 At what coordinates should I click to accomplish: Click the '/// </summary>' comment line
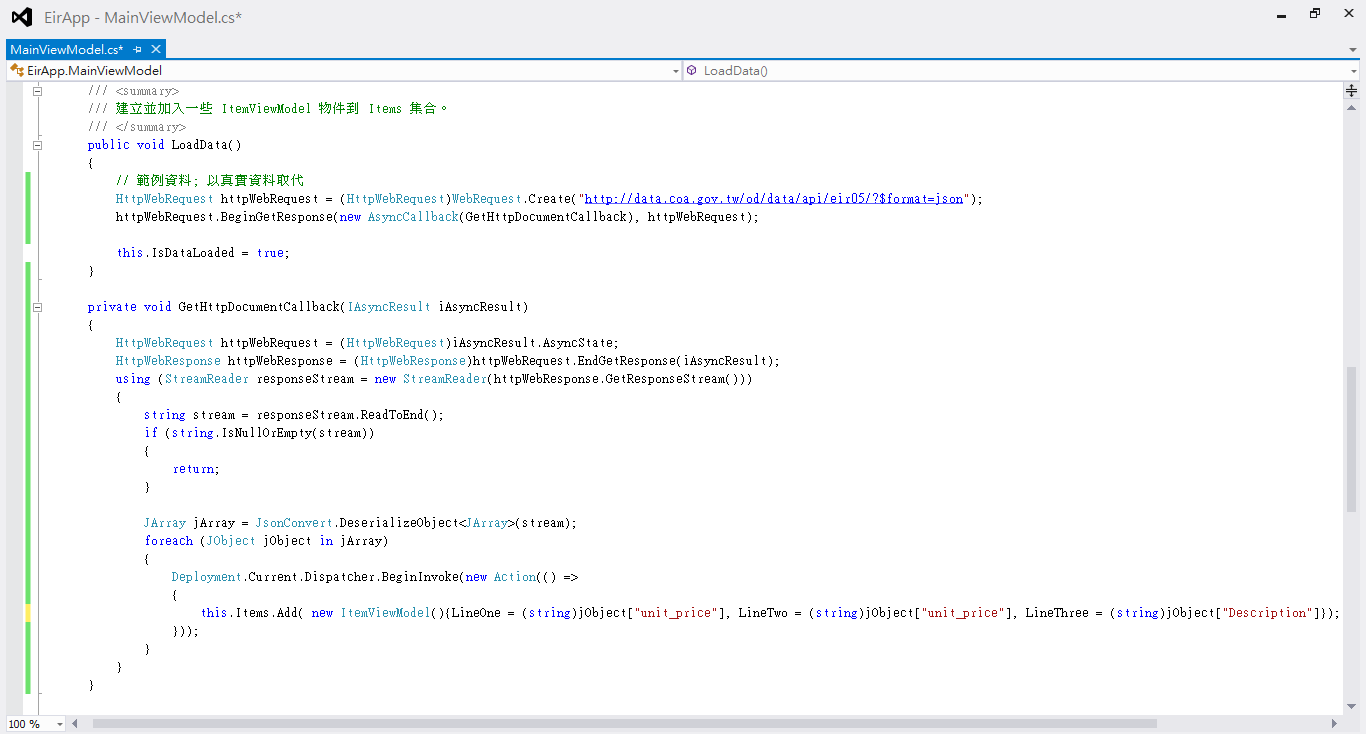[136, 127]
